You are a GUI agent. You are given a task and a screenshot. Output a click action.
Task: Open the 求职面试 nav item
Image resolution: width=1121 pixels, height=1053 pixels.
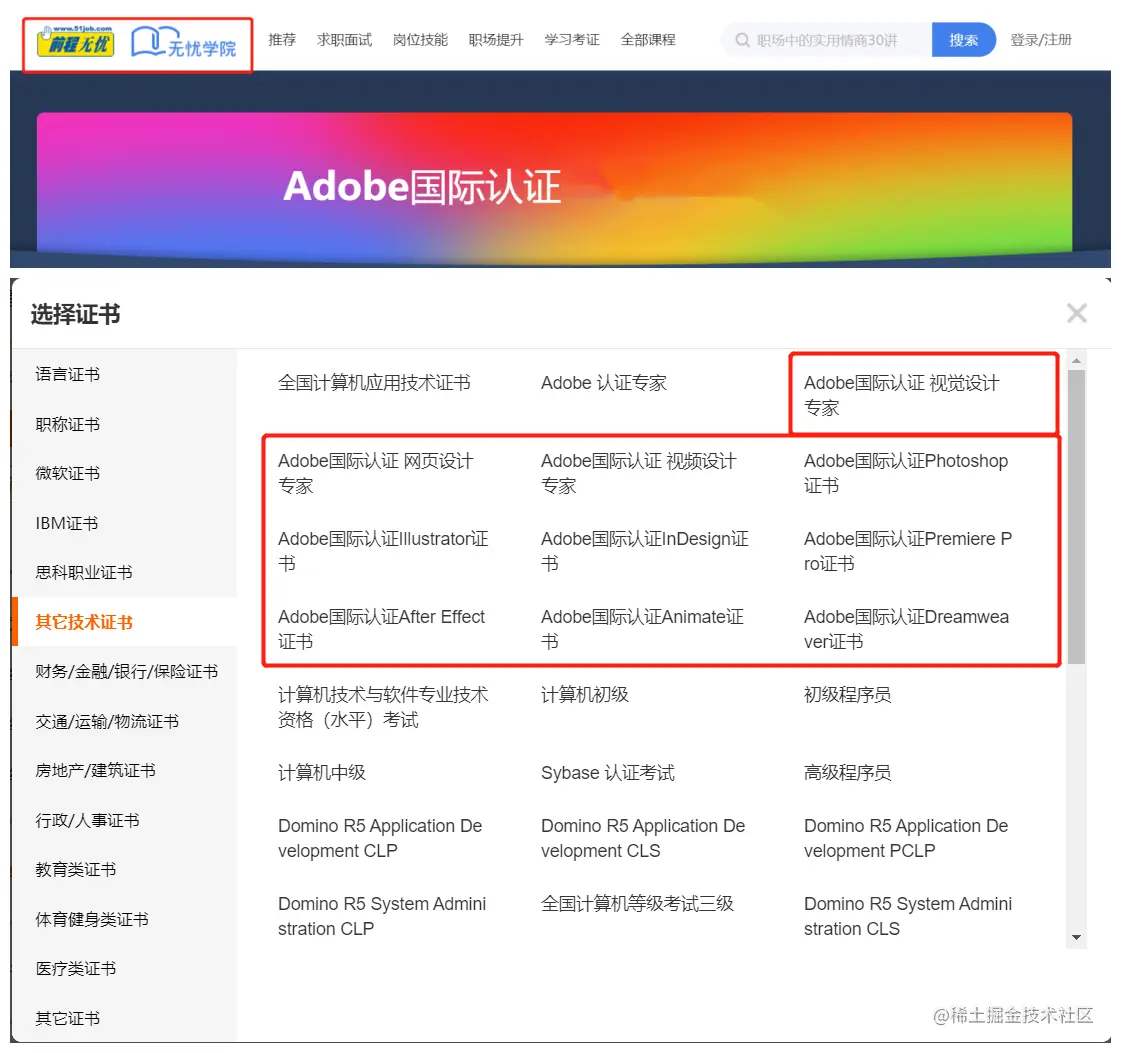[345, 40]
